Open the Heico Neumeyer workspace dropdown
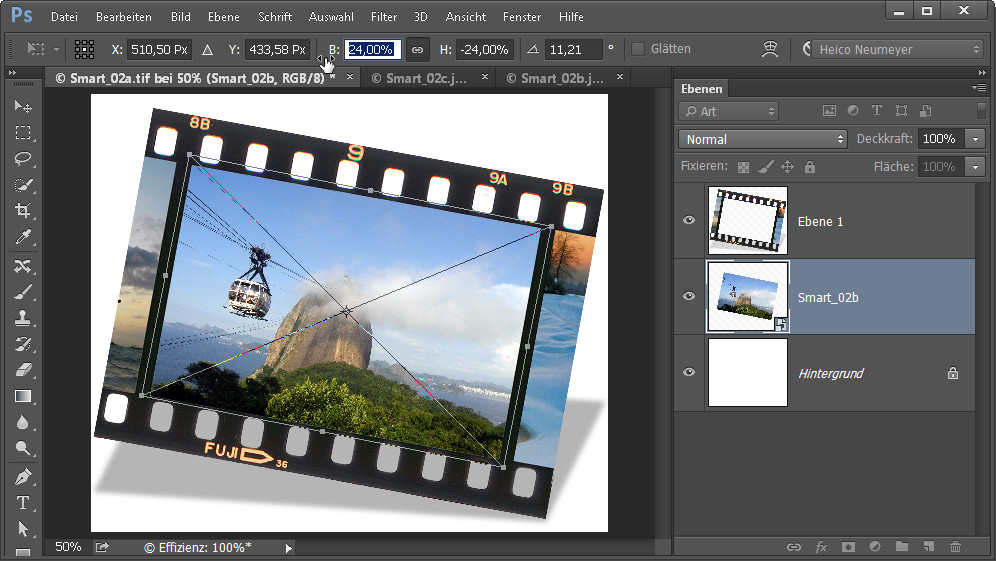 click(x=897, y=49)
